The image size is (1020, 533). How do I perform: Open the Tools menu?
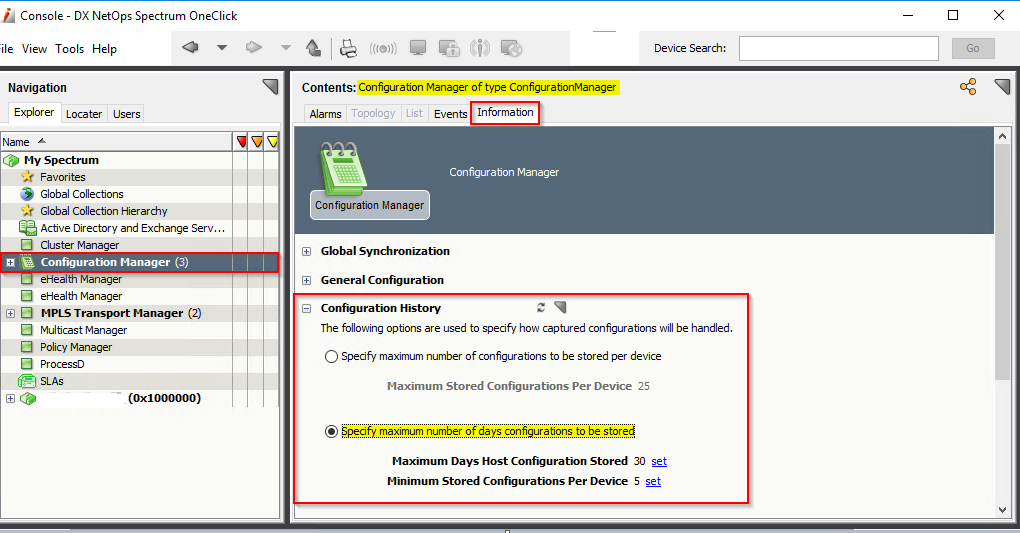pos(70,49)
